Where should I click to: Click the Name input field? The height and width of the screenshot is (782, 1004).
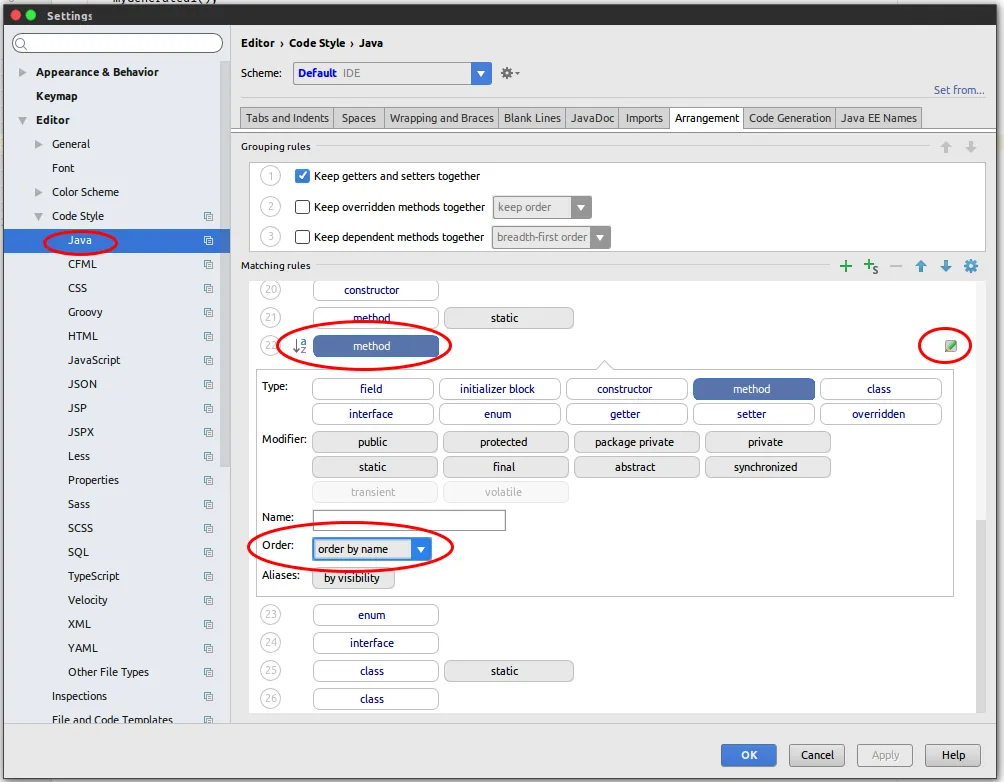[409, 520]
